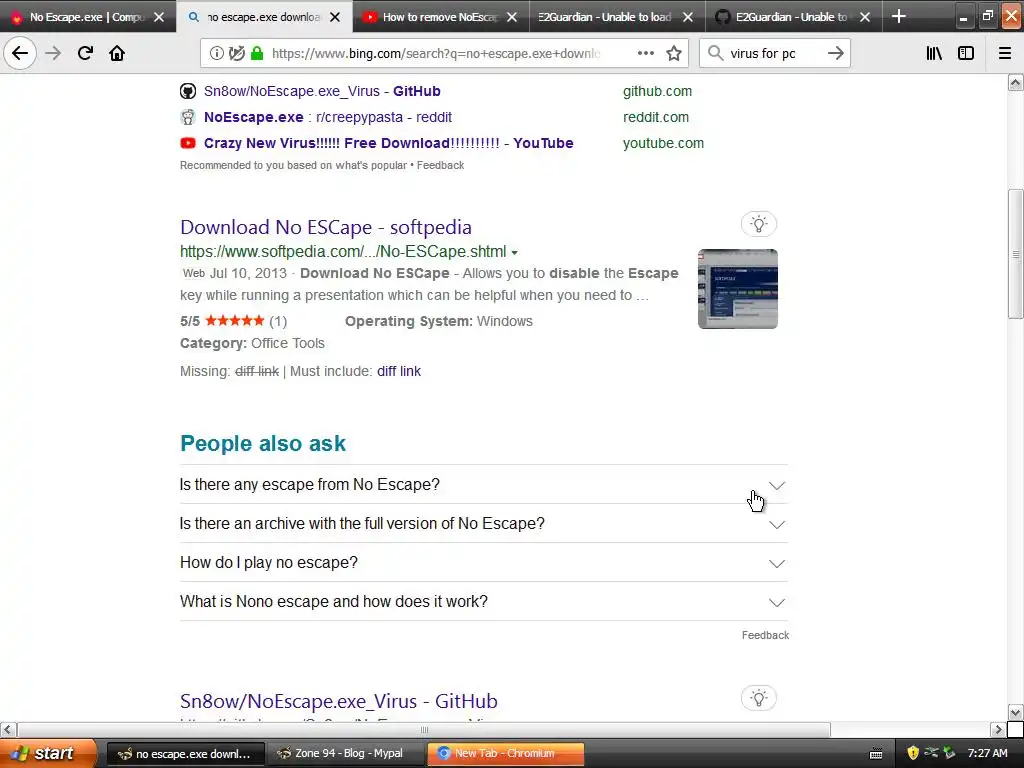Show site information icon in address bar

click(x=217, y=54)
